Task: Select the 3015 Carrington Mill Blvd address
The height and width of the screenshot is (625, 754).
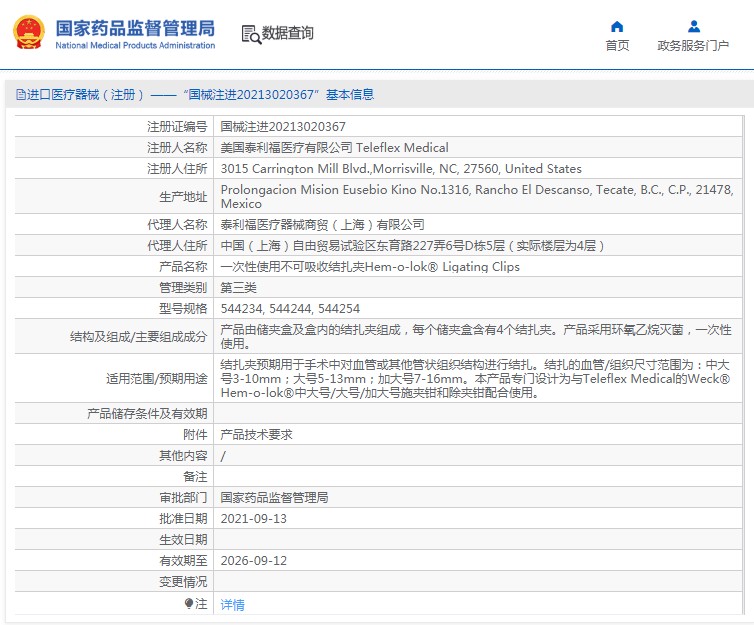Action: point(401,169)
